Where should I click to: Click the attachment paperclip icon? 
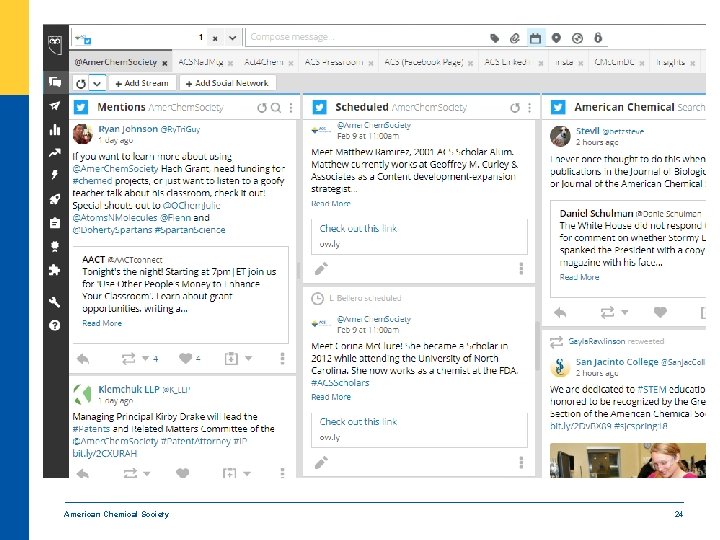(x=515, y=38)
